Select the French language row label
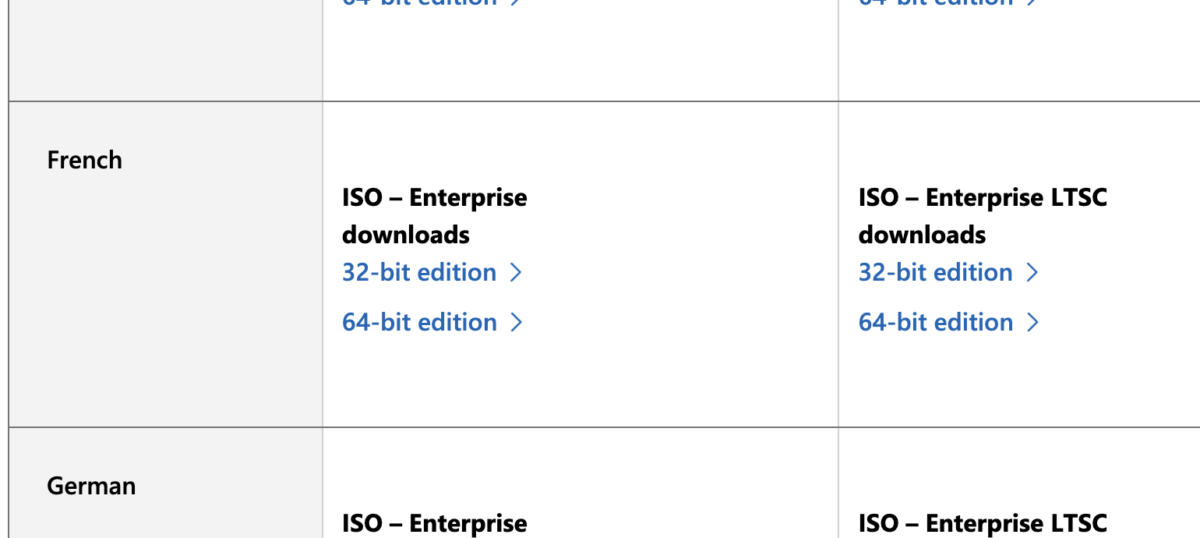 pyautogui.click(x=84, y=160)
